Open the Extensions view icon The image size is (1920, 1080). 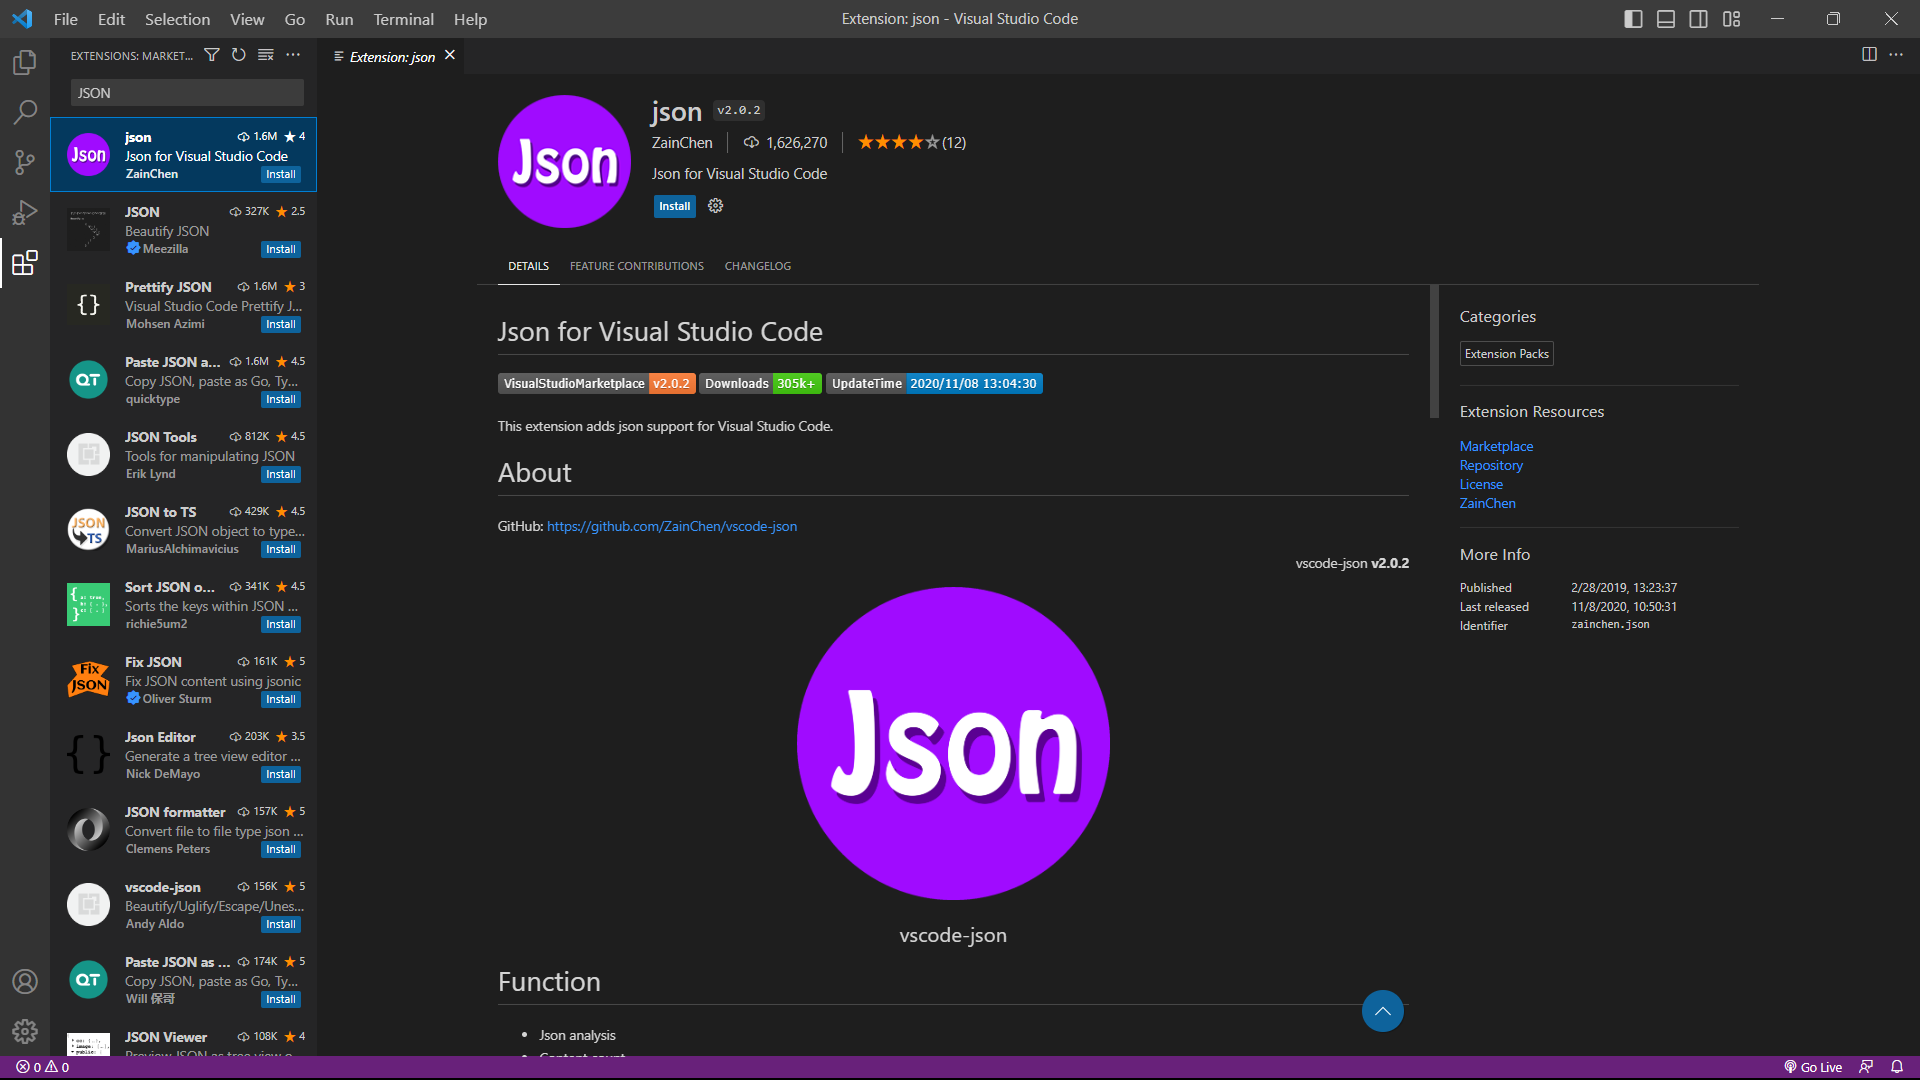tap(25, 263)
